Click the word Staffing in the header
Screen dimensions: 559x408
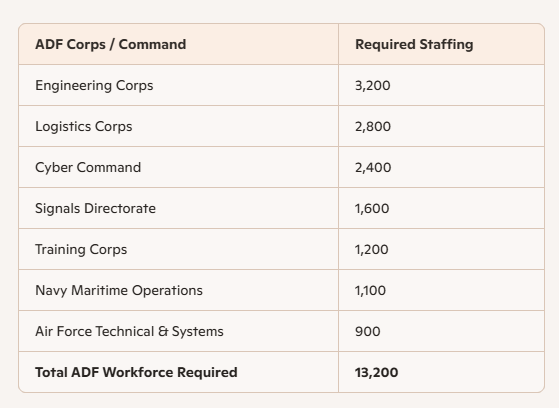tap(446, 45)
